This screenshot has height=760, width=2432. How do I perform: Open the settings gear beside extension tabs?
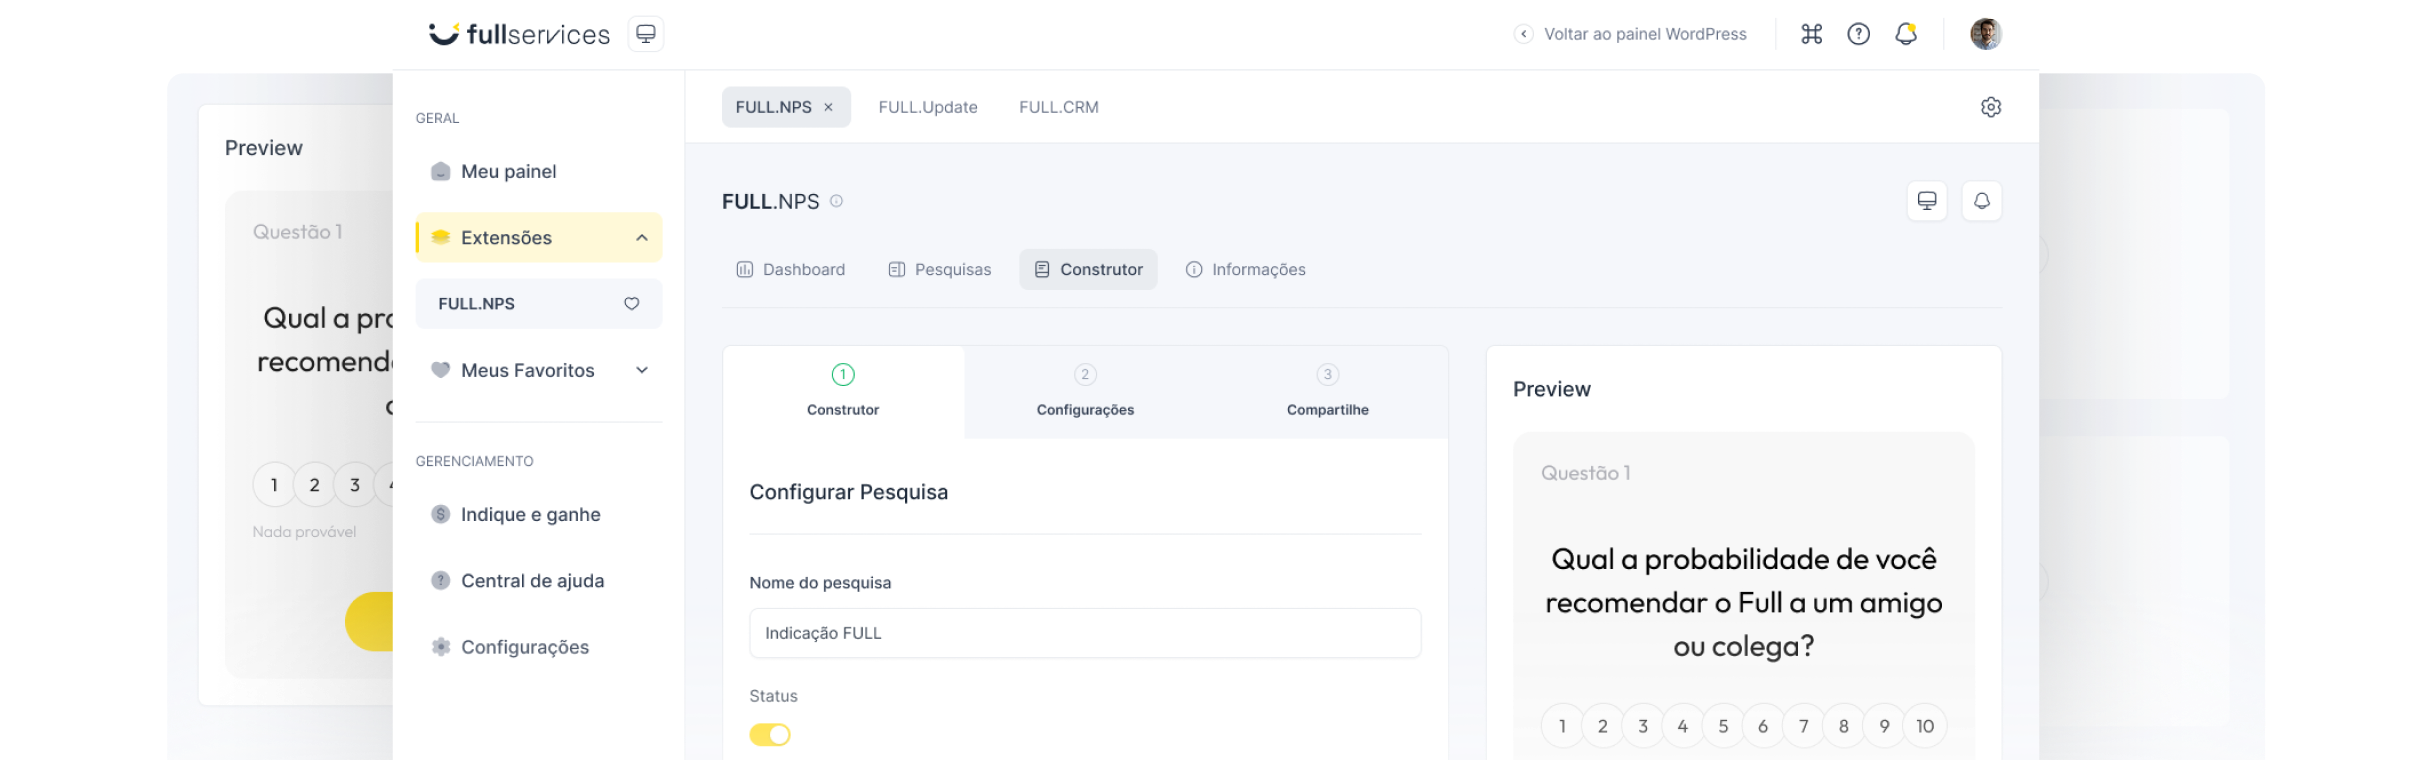point(1990,107)
